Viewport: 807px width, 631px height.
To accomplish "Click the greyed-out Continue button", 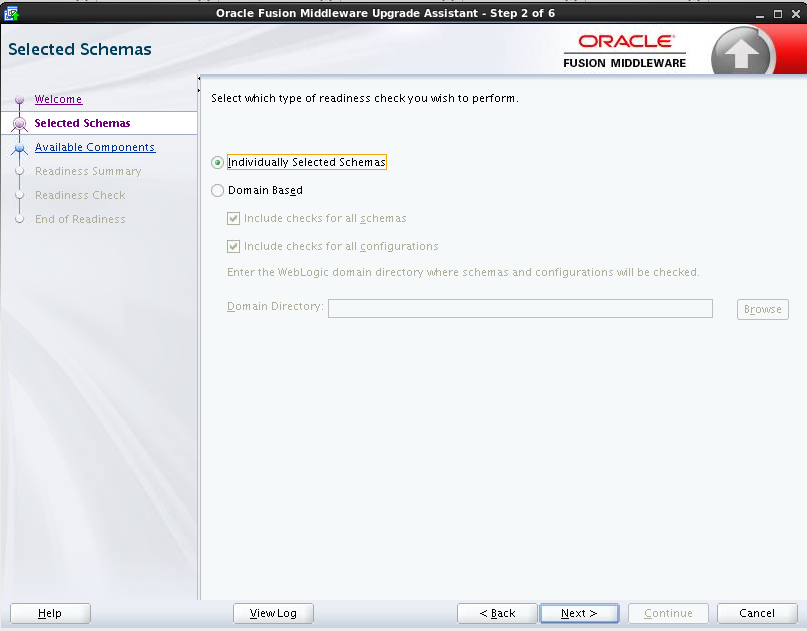I will pos(668,613).
